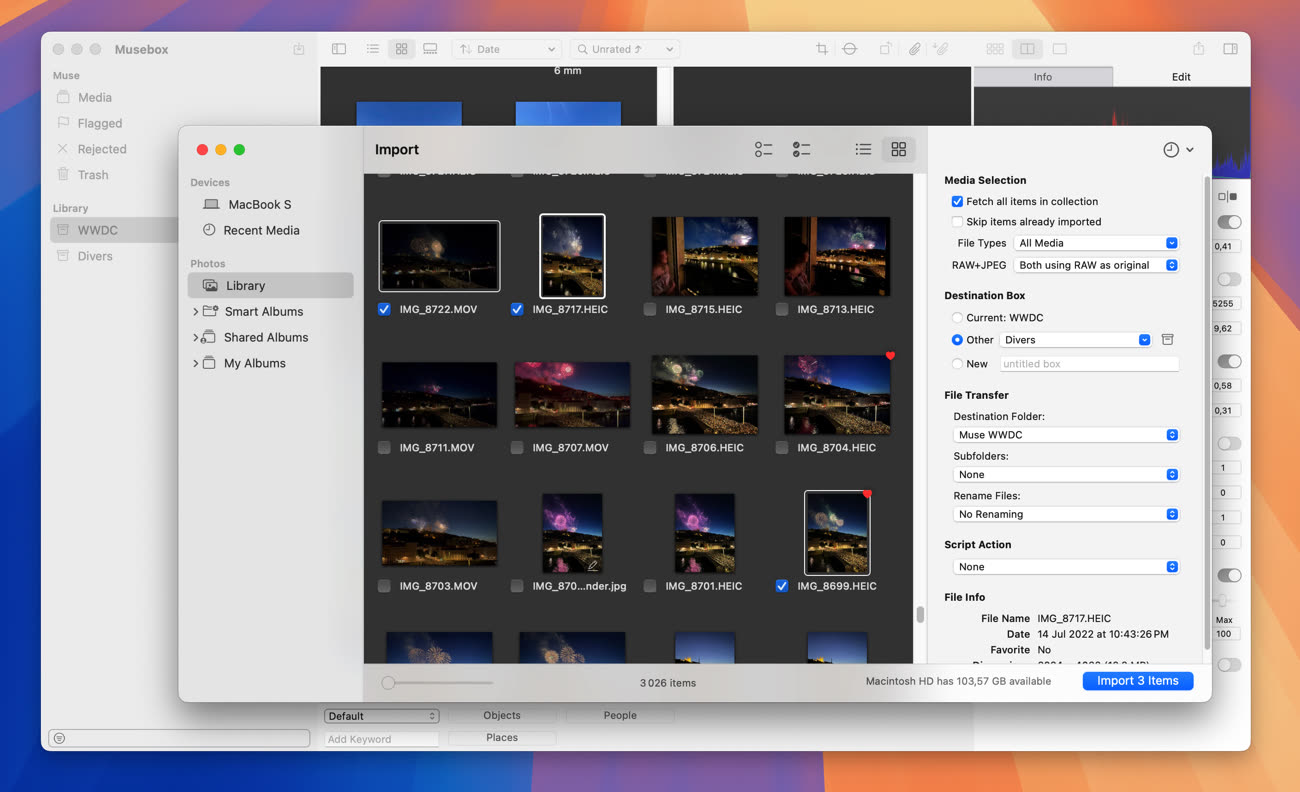Select grid view in Musebox main toolbar
Image resolution: width=1300 pixels, height=792 pixels.
tap(401, 49)
